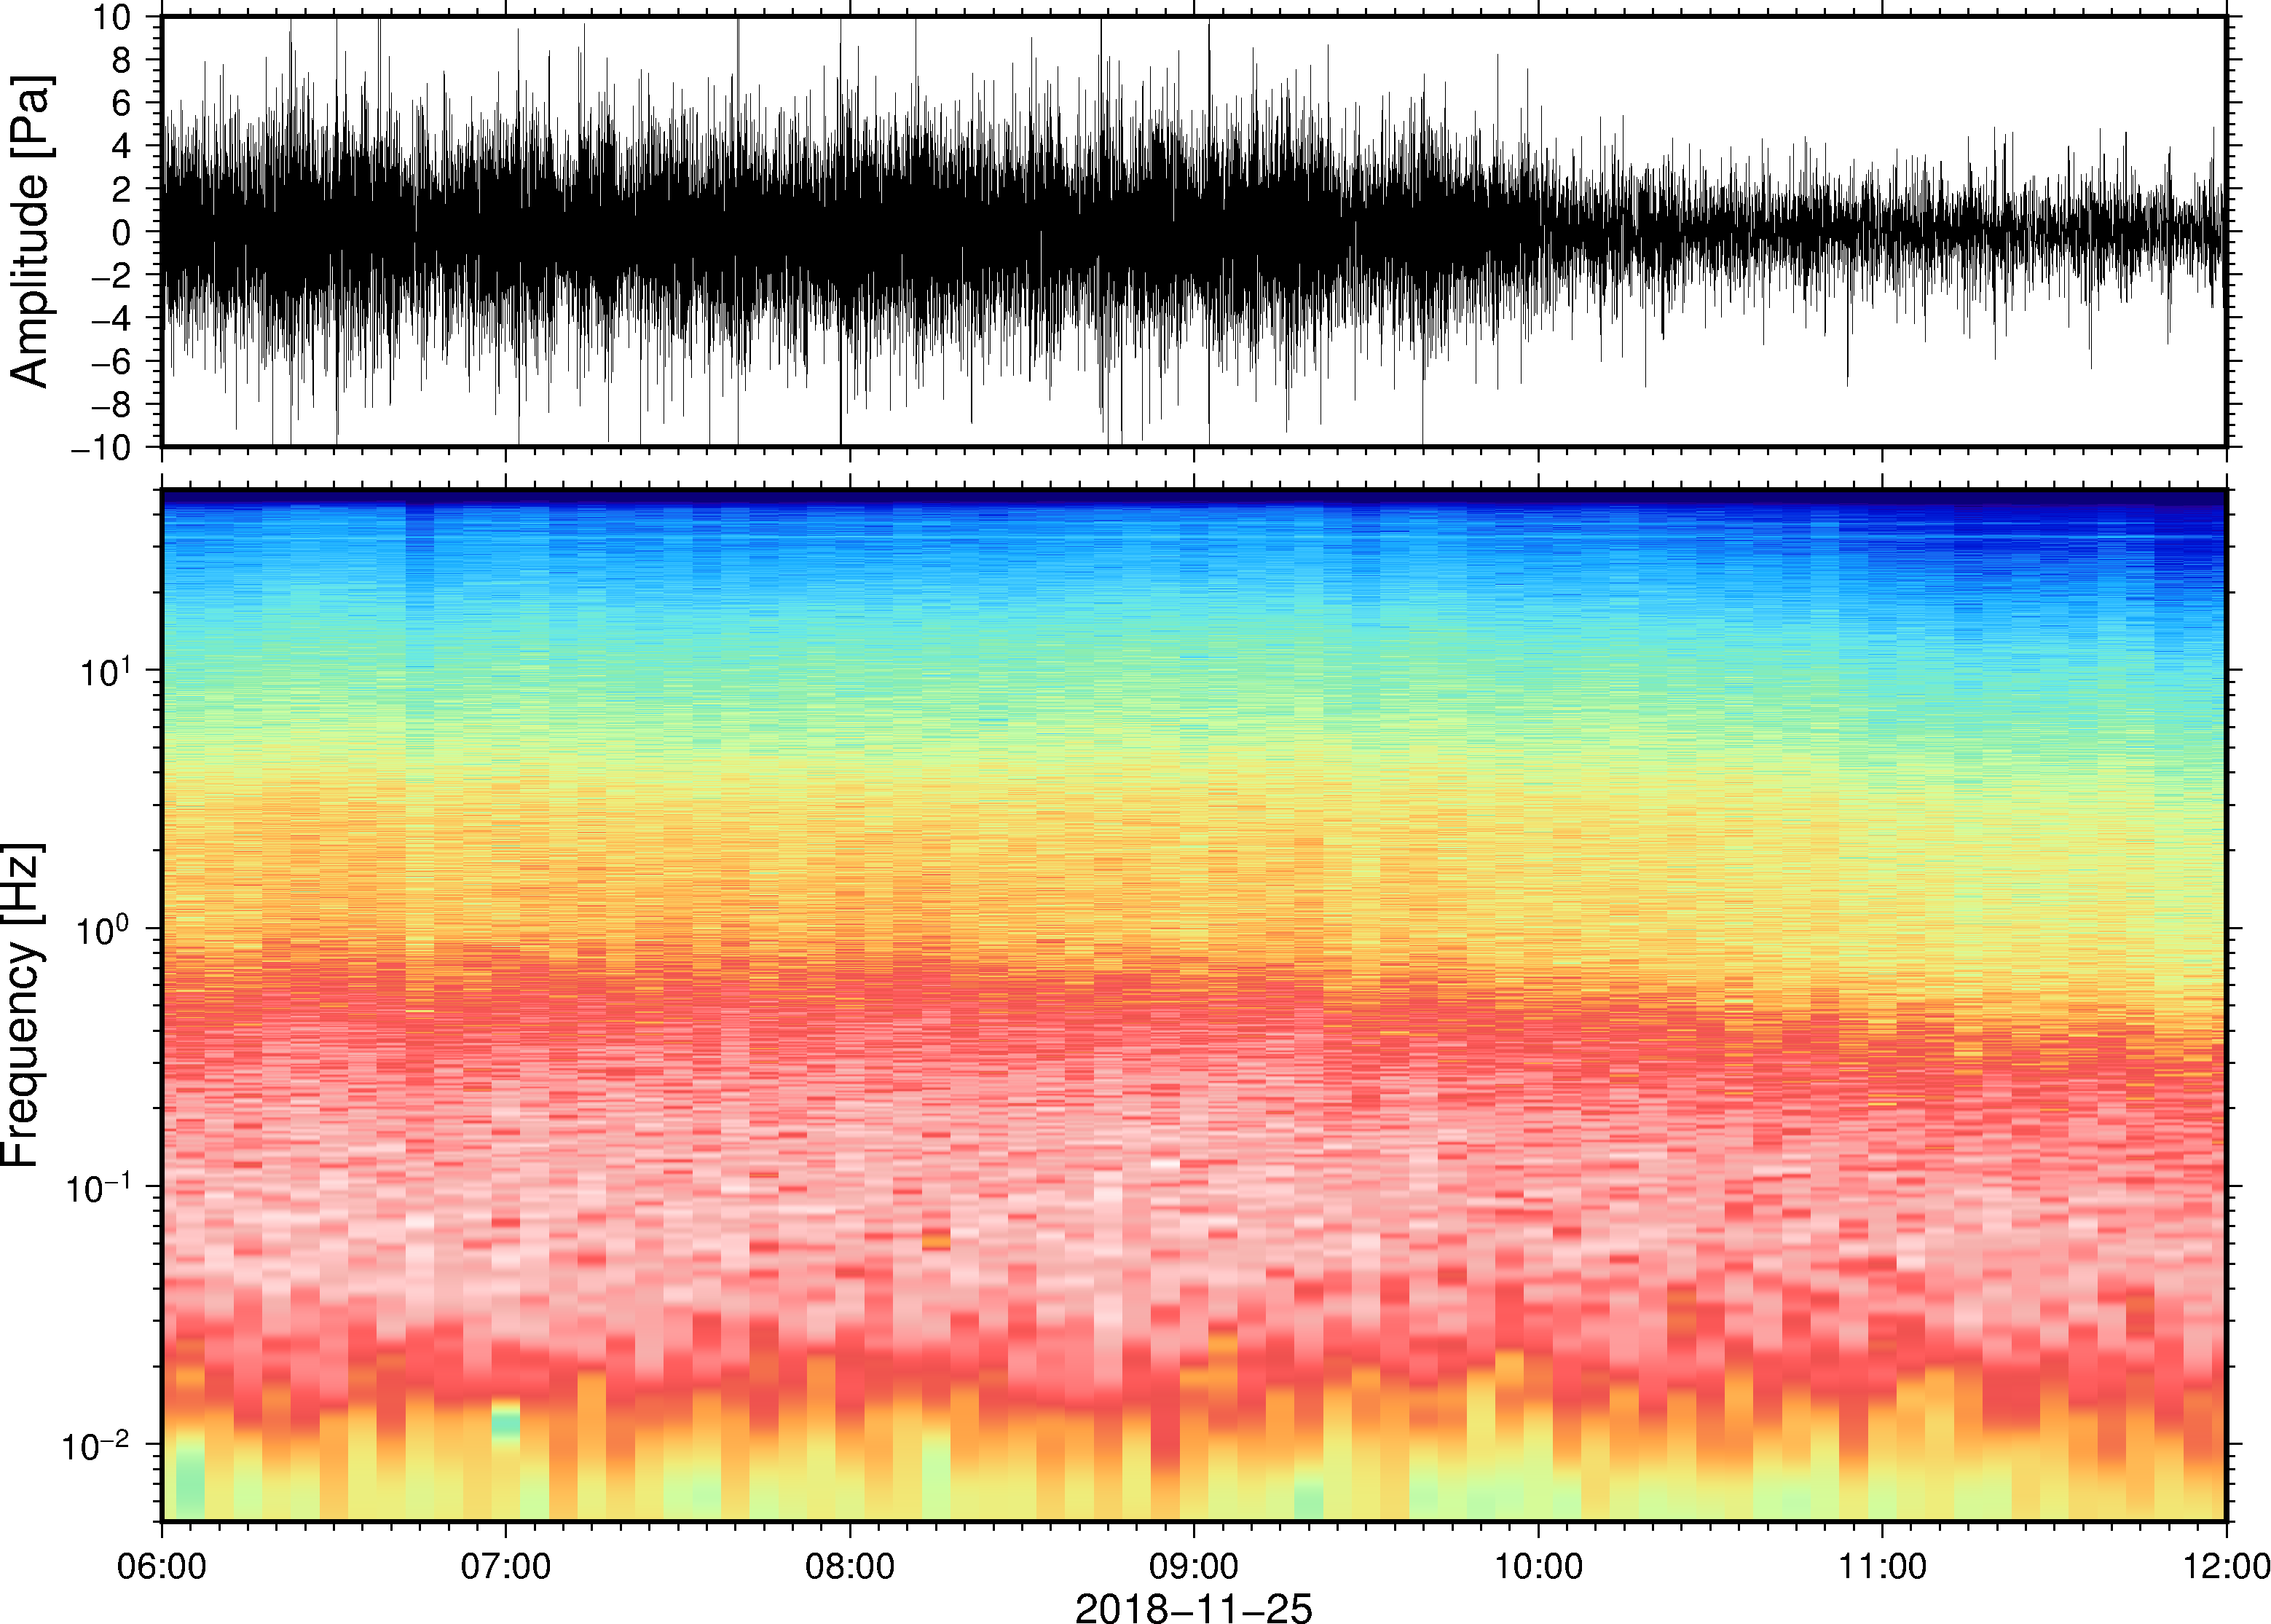The image size is (2271, 1624).
Task: Click the 10:00 time axis label
Action: [1538, 1566]
